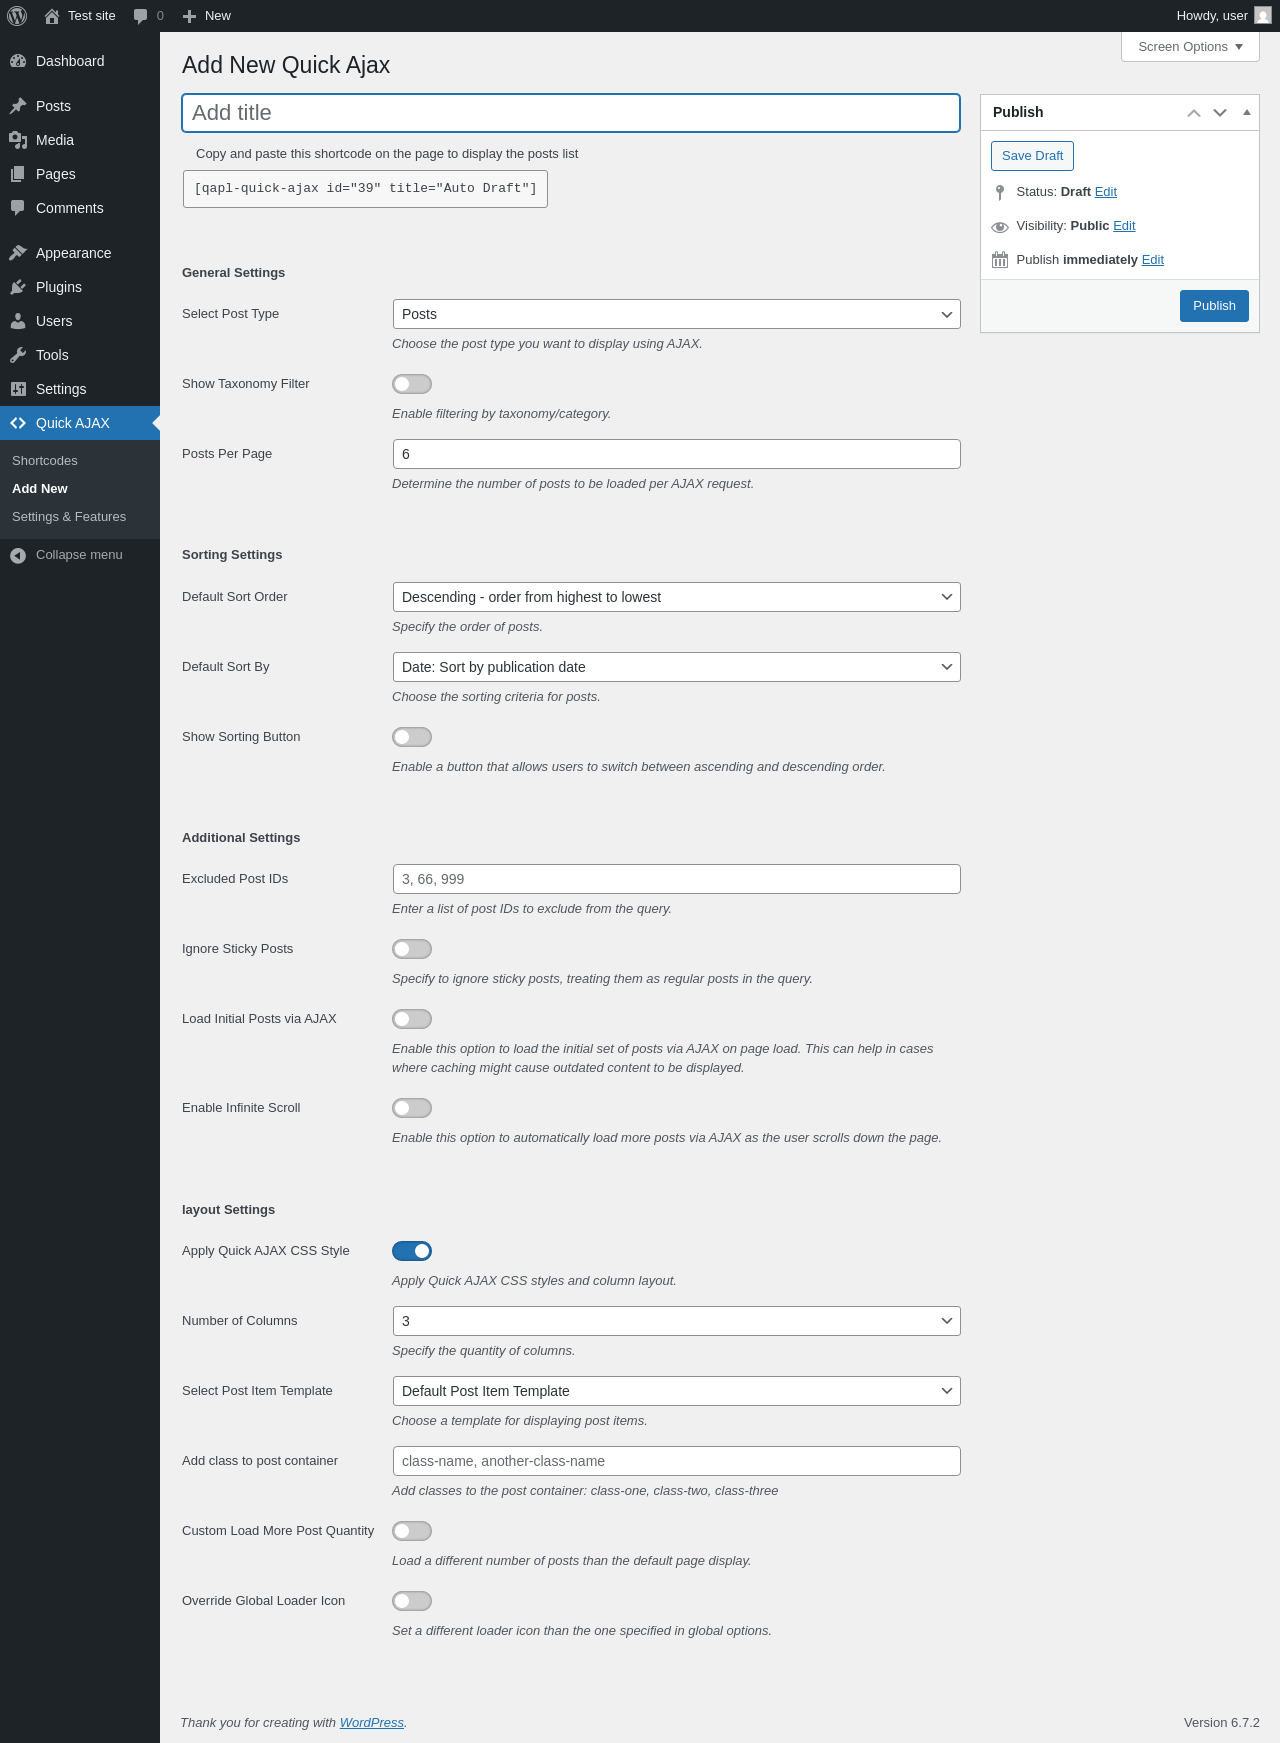Focus the Add title input field
The image size is (1280, 1743).
[571, 113]
